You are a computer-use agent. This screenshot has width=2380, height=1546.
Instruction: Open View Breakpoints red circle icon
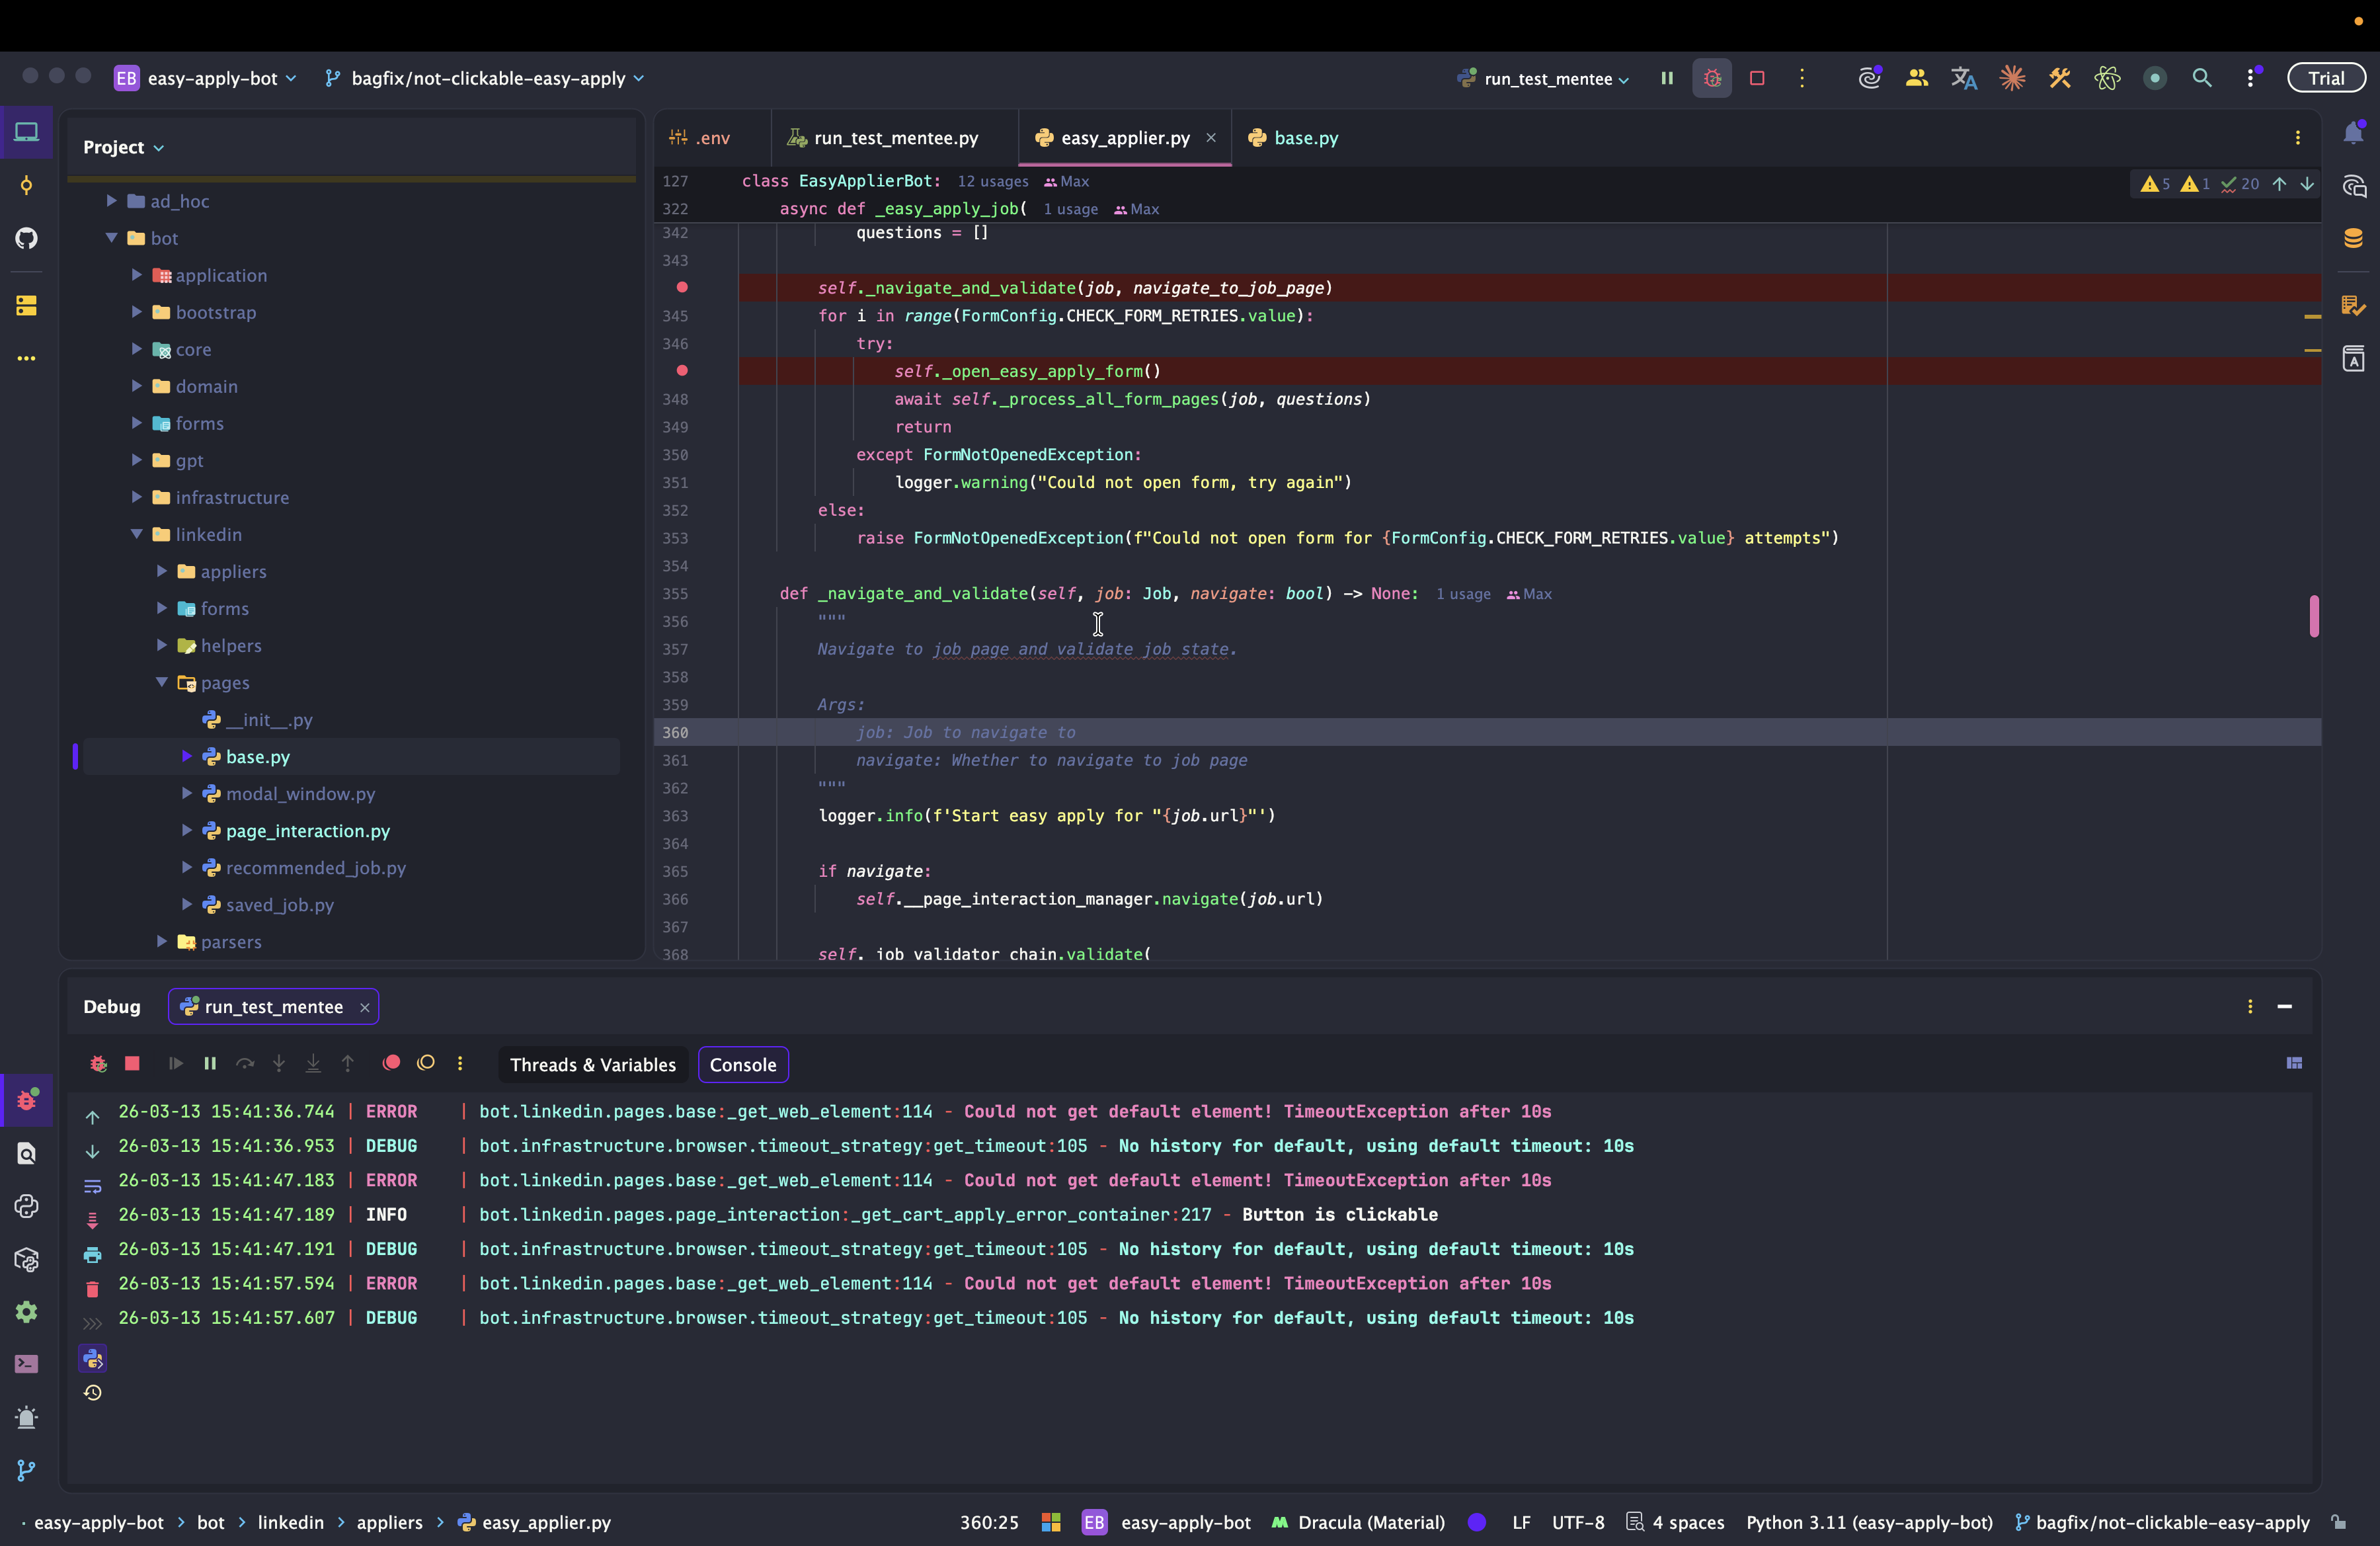tap(392, 1063)
